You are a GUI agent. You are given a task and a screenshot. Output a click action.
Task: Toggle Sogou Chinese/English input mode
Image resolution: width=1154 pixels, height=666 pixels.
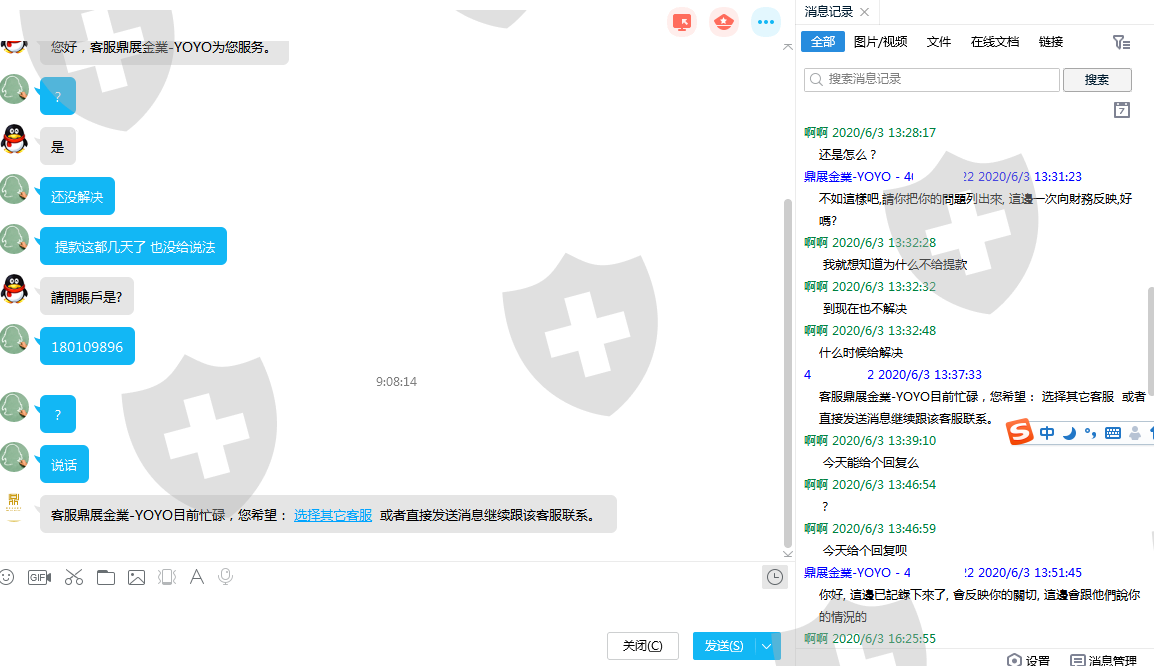click(1047, 433)
